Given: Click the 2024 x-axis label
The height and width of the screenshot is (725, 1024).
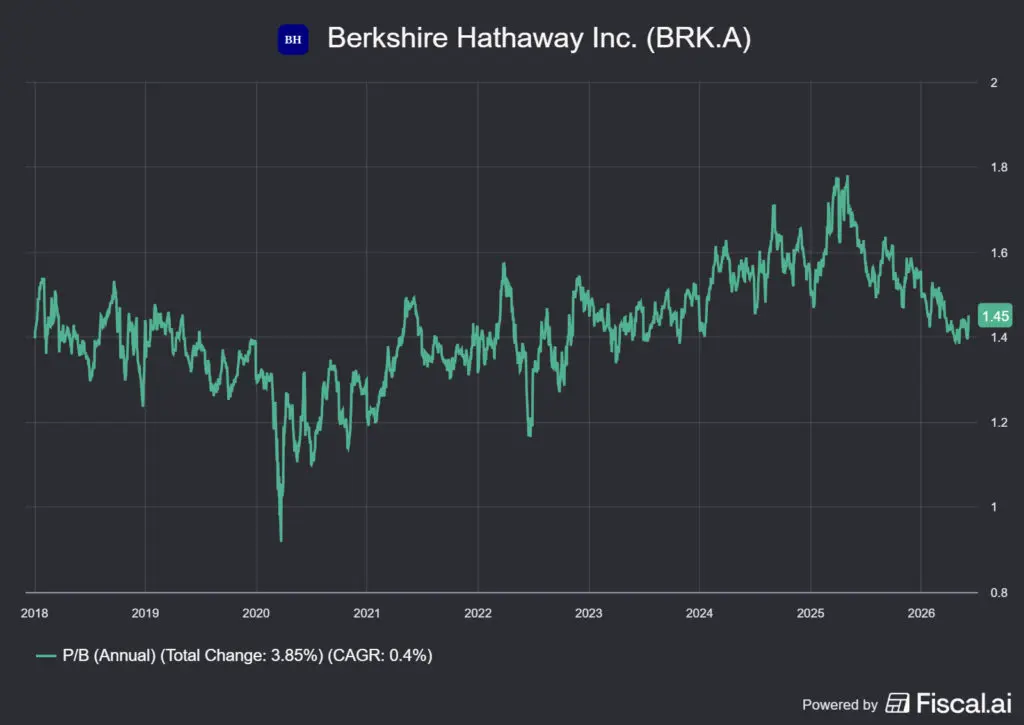Looking at the screenshot, I should click(x=699, y=613).
